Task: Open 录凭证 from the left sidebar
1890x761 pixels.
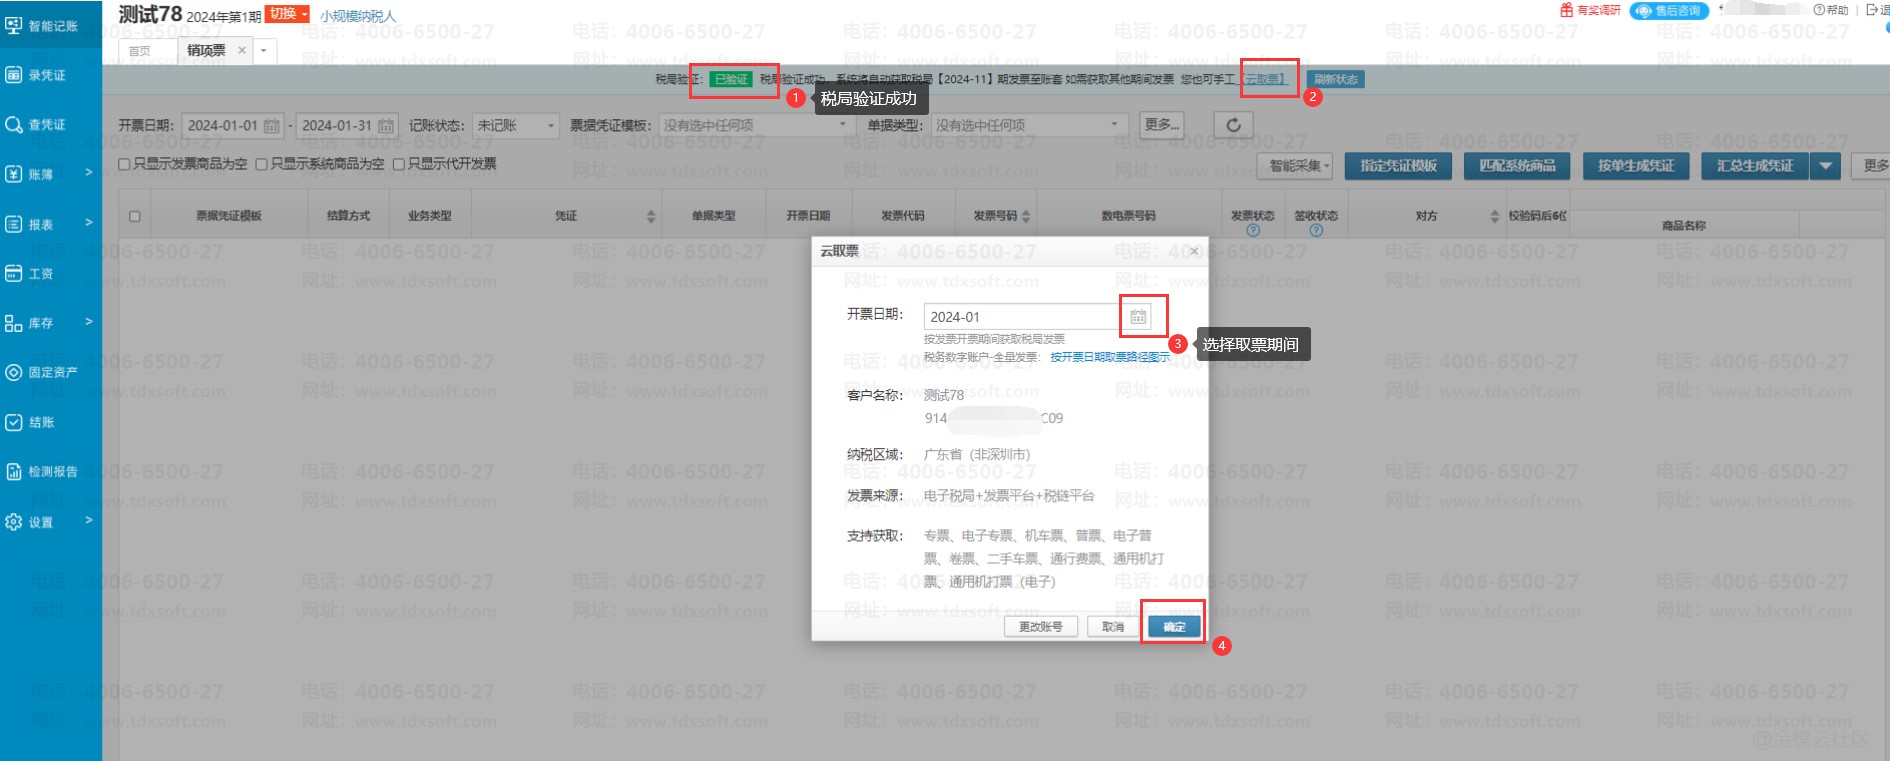Action: pyautogui.click(x=47, y=75)
